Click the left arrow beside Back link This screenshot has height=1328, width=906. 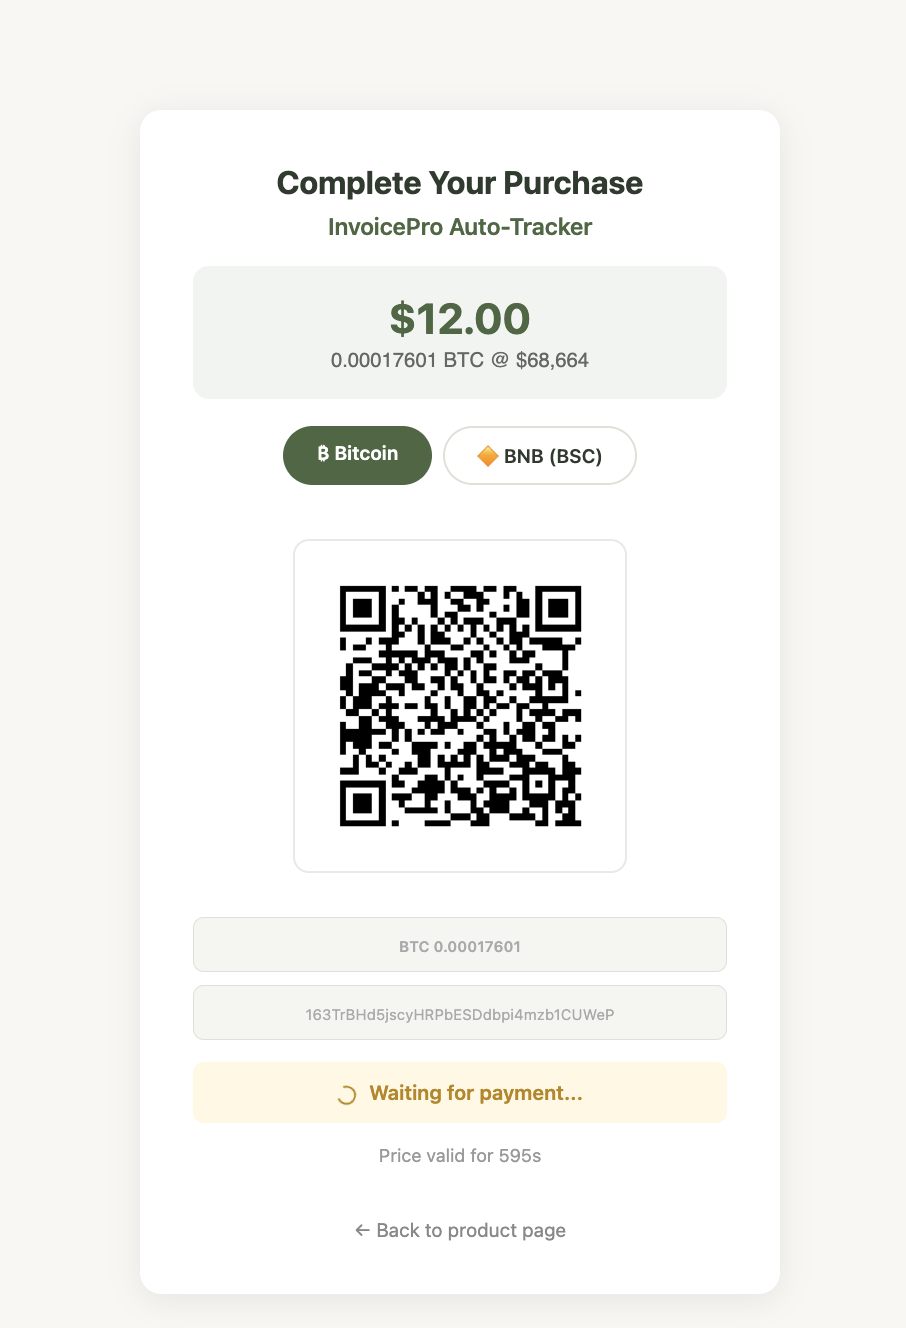pyautogui.click(x=362, y=1230)
